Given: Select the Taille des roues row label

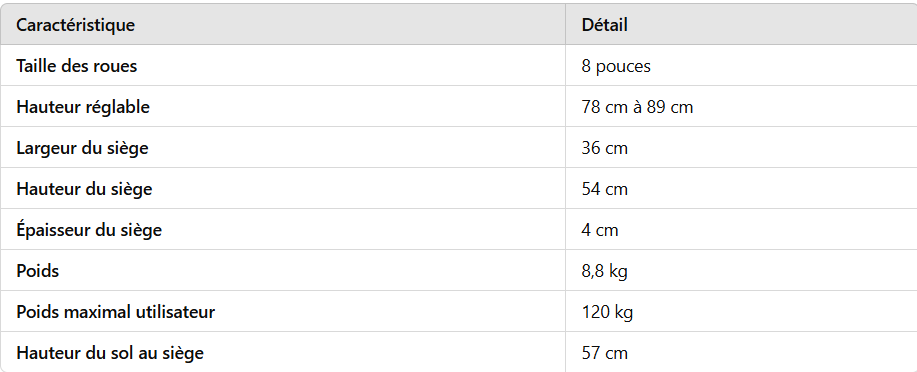Looking at the screenshot, I should coord(77,66).
